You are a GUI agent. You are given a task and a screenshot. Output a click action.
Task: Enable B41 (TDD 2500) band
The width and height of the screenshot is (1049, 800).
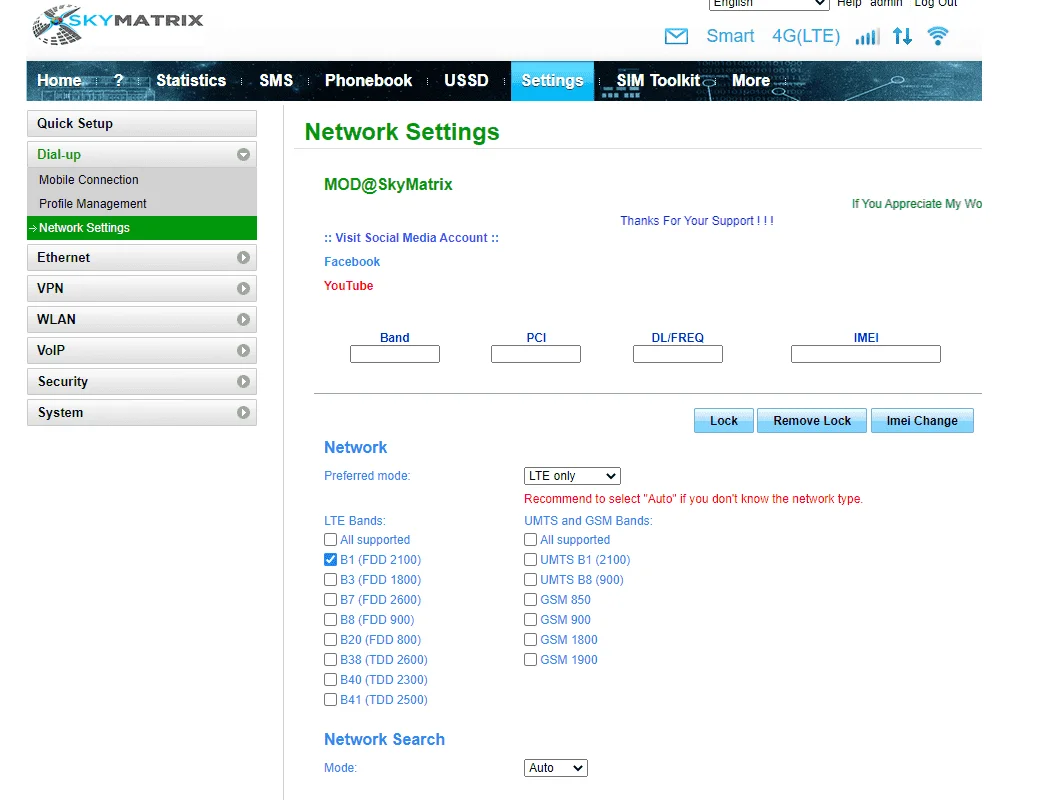point(330,700)
